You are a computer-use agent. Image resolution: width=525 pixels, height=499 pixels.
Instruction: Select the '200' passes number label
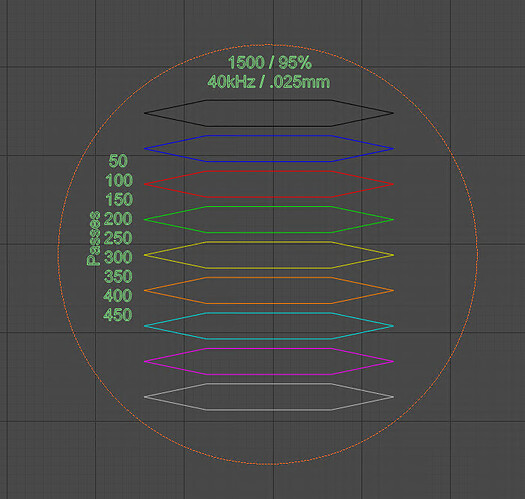point(118,219)
